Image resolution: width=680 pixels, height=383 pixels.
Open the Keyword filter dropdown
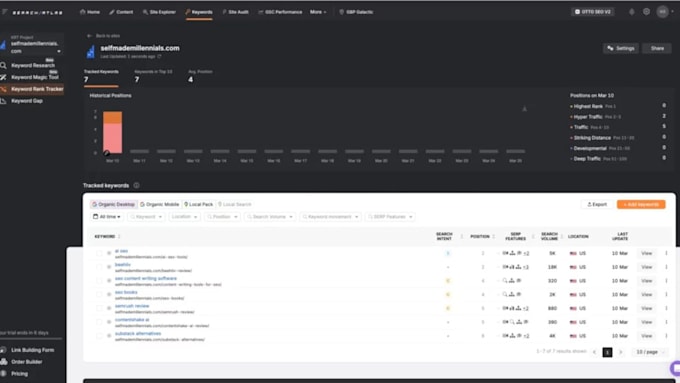point(146,216)
